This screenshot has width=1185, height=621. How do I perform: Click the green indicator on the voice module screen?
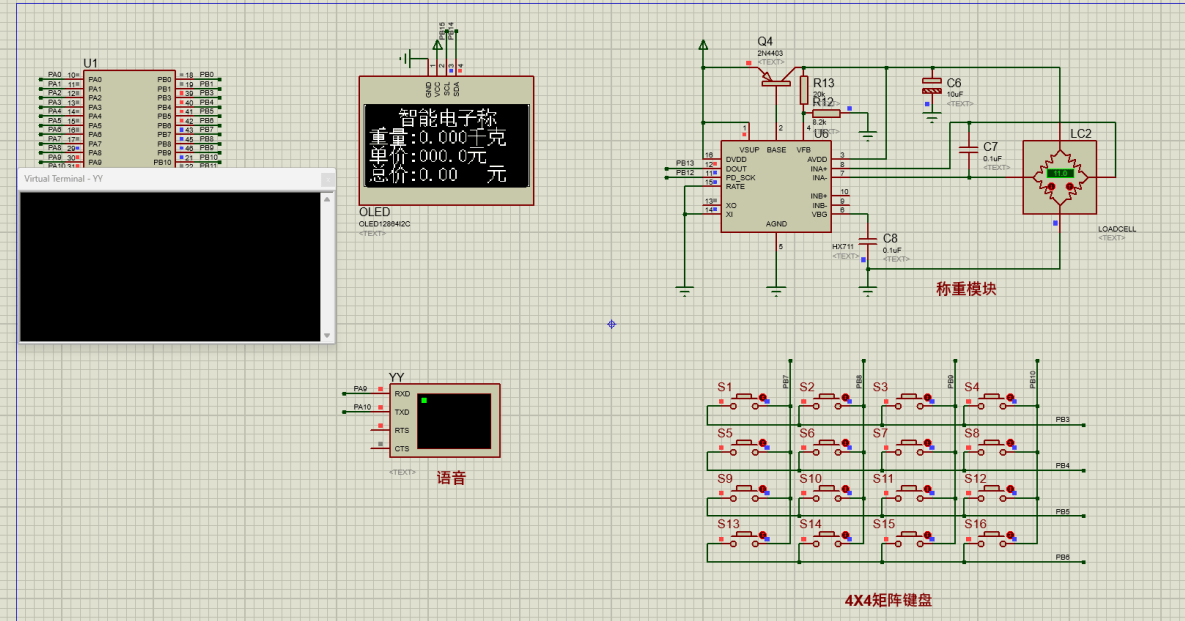tap(425, 398)
